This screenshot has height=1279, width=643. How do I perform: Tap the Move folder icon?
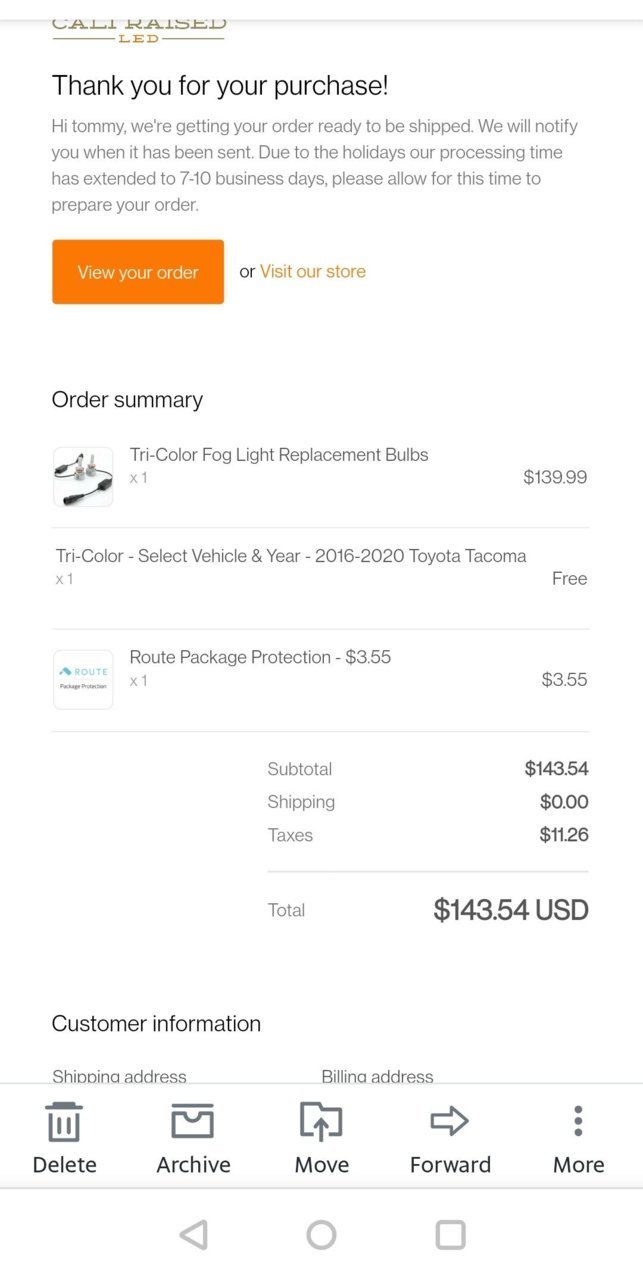(321, 1122)
